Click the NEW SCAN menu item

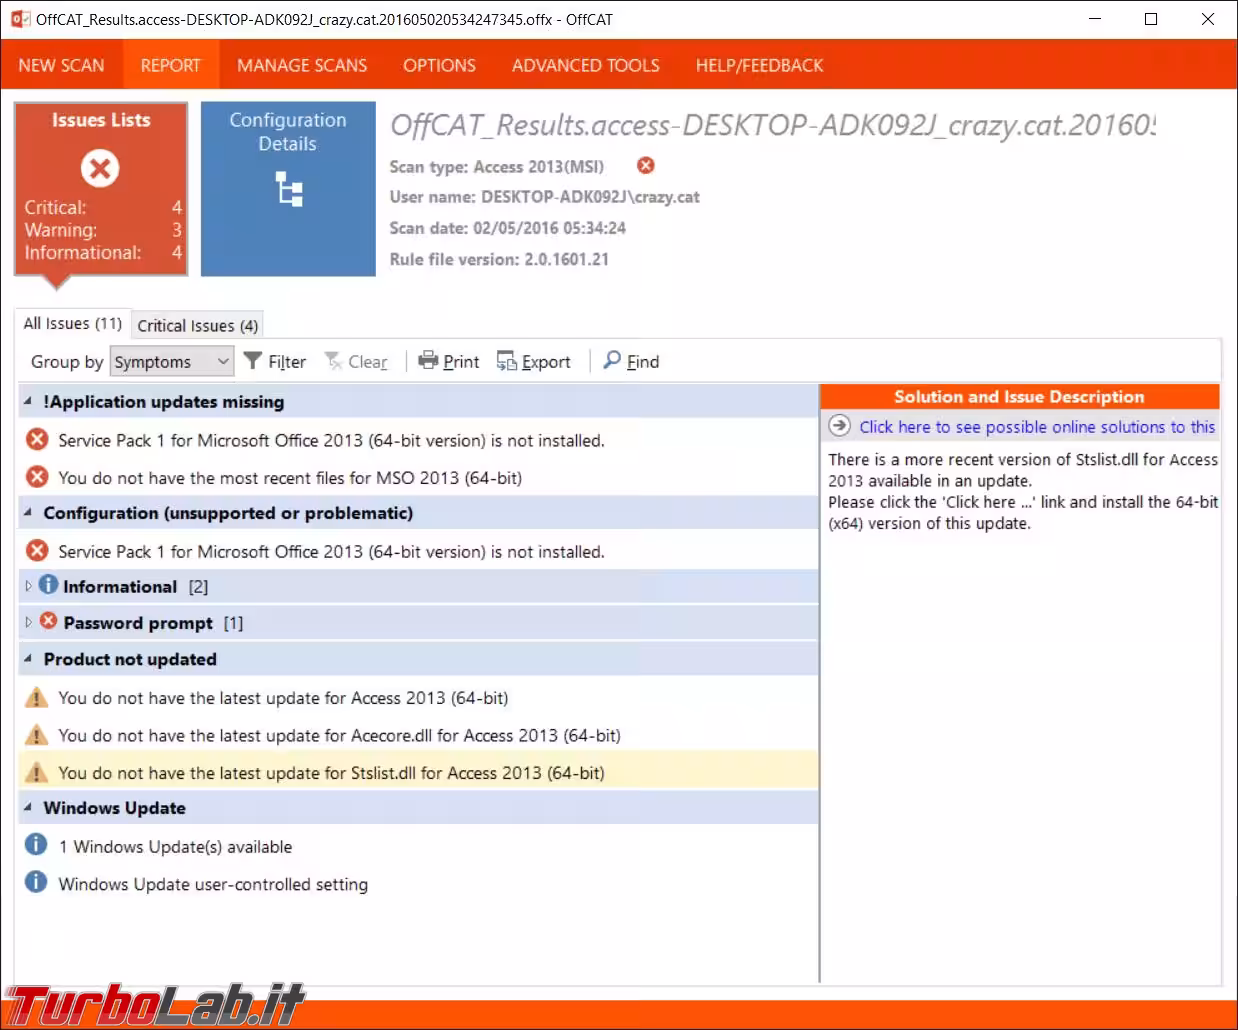click(x=61, y=66)
